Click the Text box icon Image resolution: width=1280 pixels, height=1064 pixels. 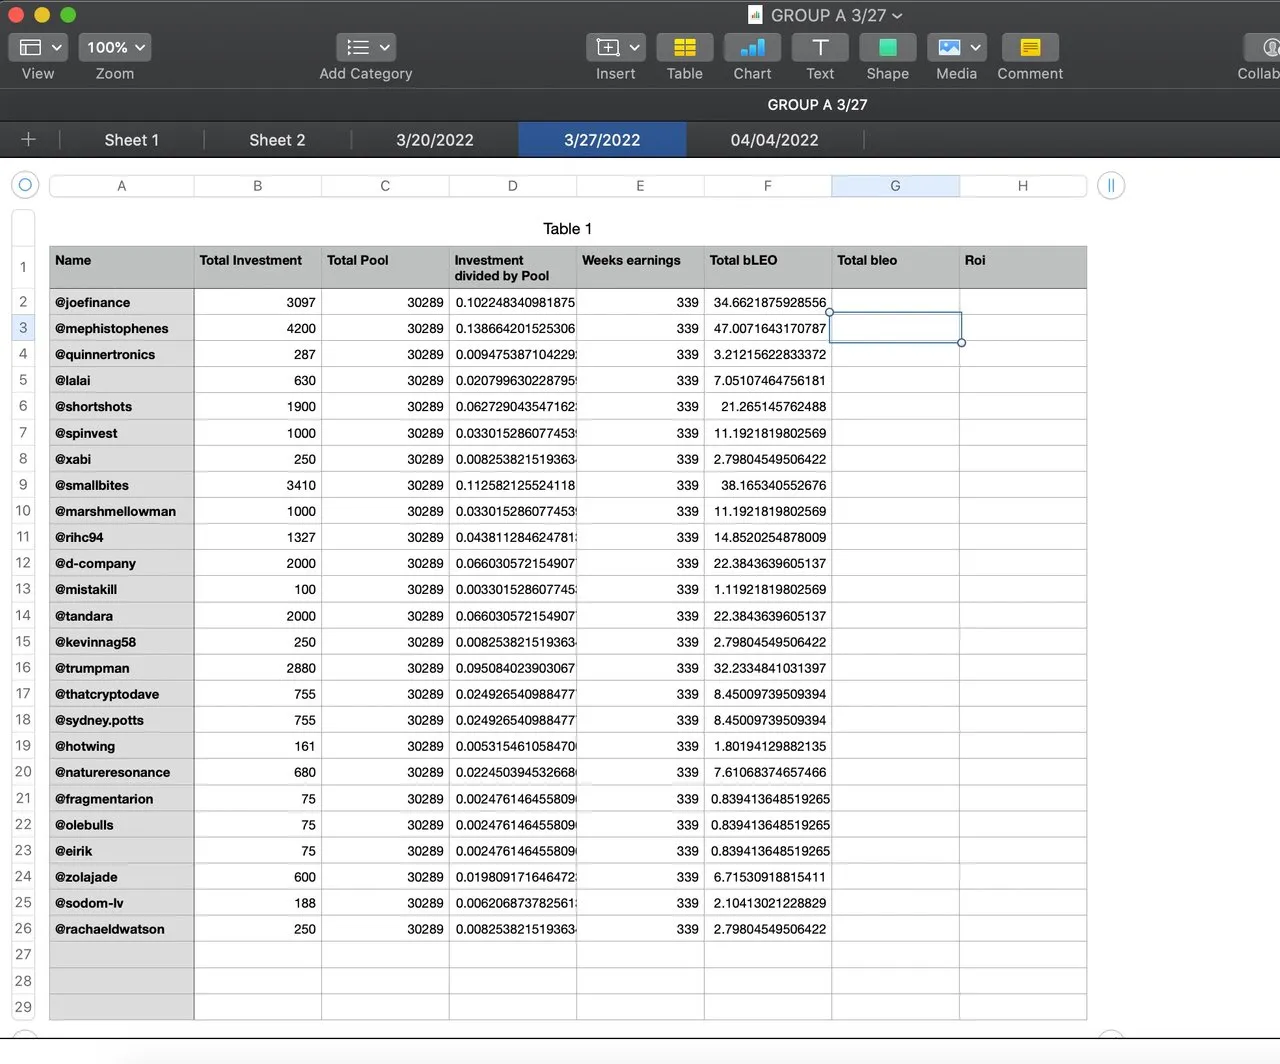(820, 47)
